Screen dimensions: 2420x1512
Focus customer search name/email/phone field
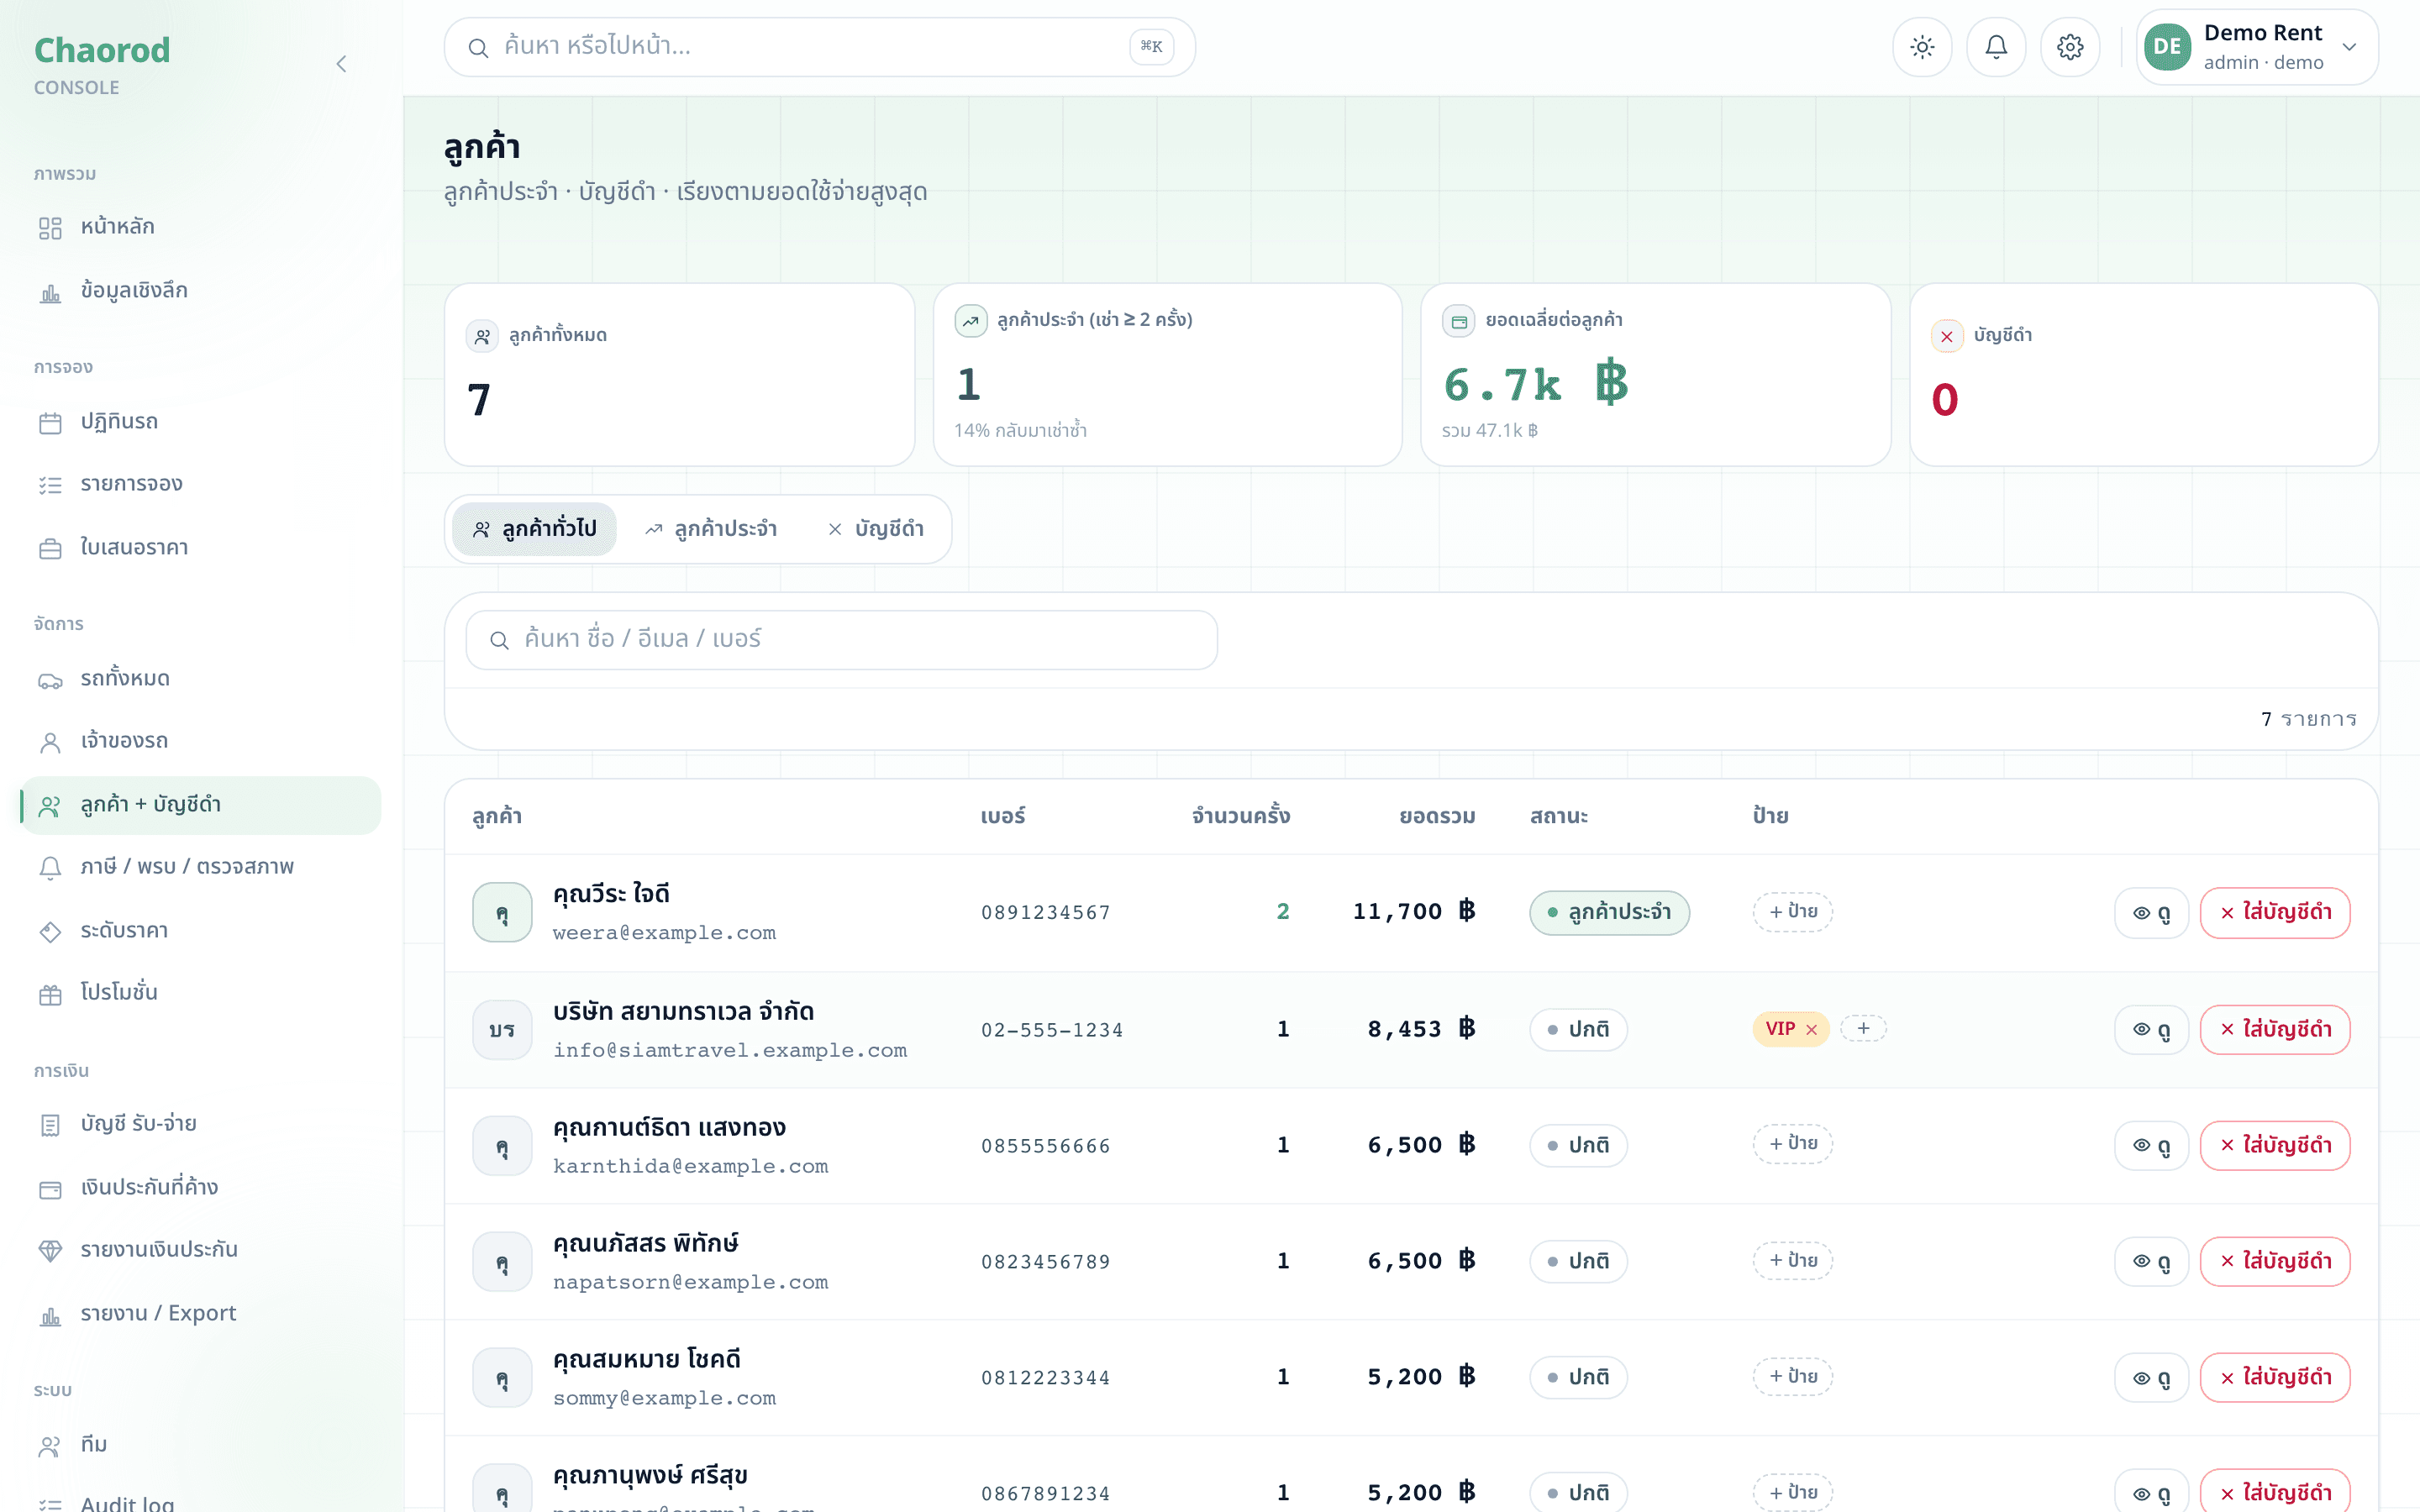tap(841, 640)
